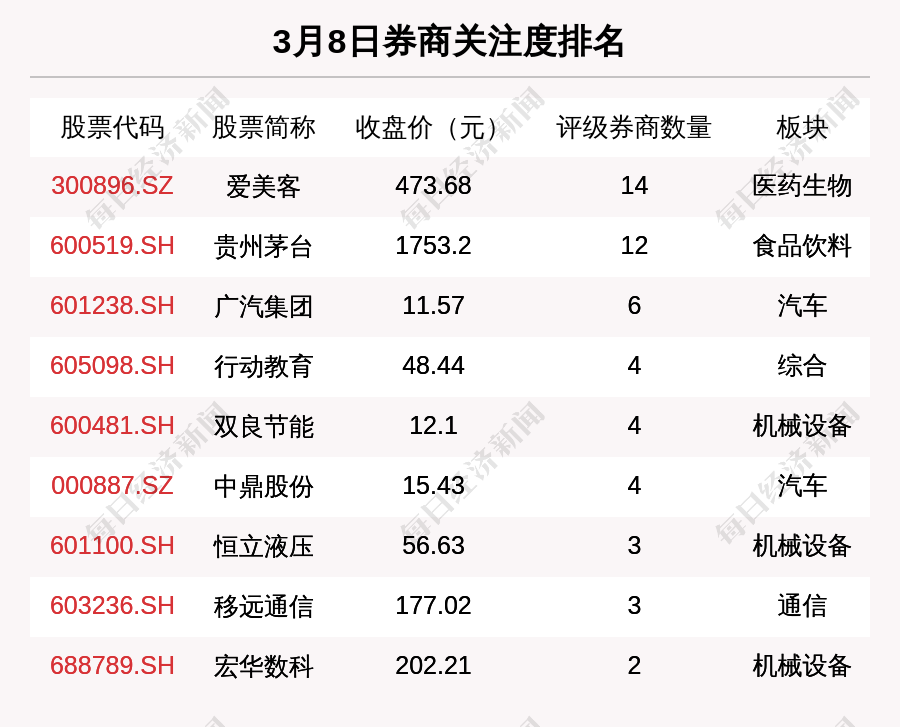This screenshot has height=727, width=900.
Task: Click closing price 56.63
Action: tap(433, 545)
